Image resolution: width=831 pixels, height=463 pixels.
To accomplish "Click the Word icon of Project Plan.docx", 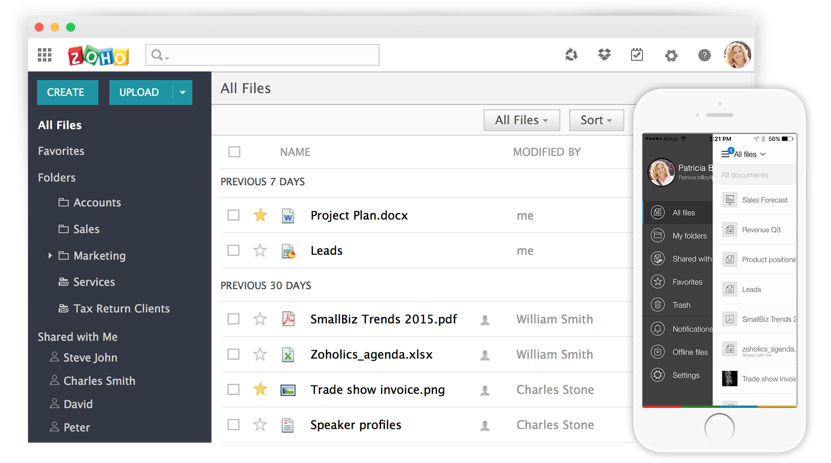I will 288,216.
